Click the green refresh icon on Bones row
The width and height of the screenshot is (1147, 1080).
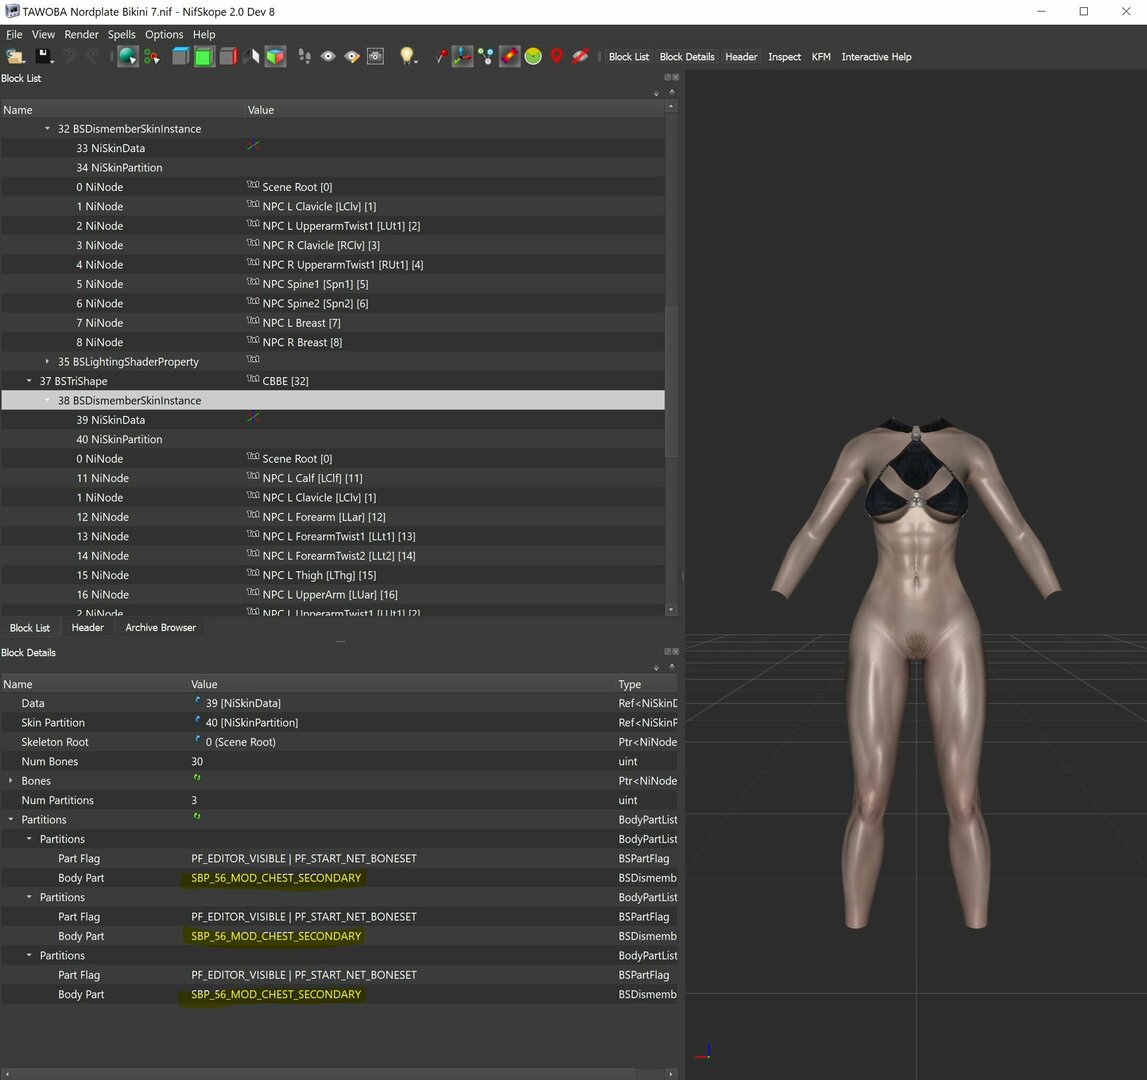pos(197,778)
